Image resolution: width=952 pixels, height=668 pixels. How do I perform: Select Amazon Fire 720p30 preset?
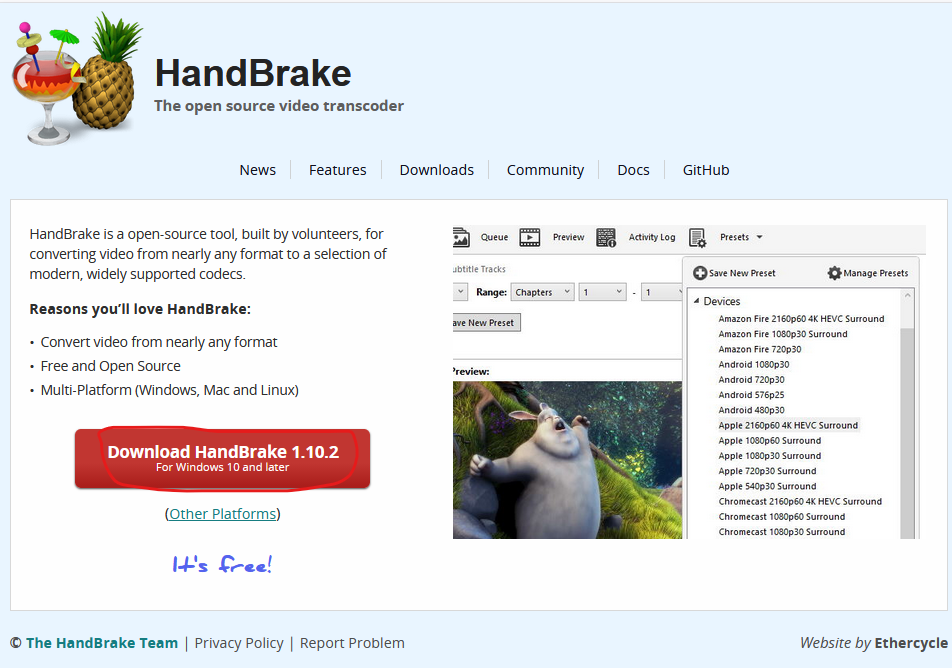760,349
